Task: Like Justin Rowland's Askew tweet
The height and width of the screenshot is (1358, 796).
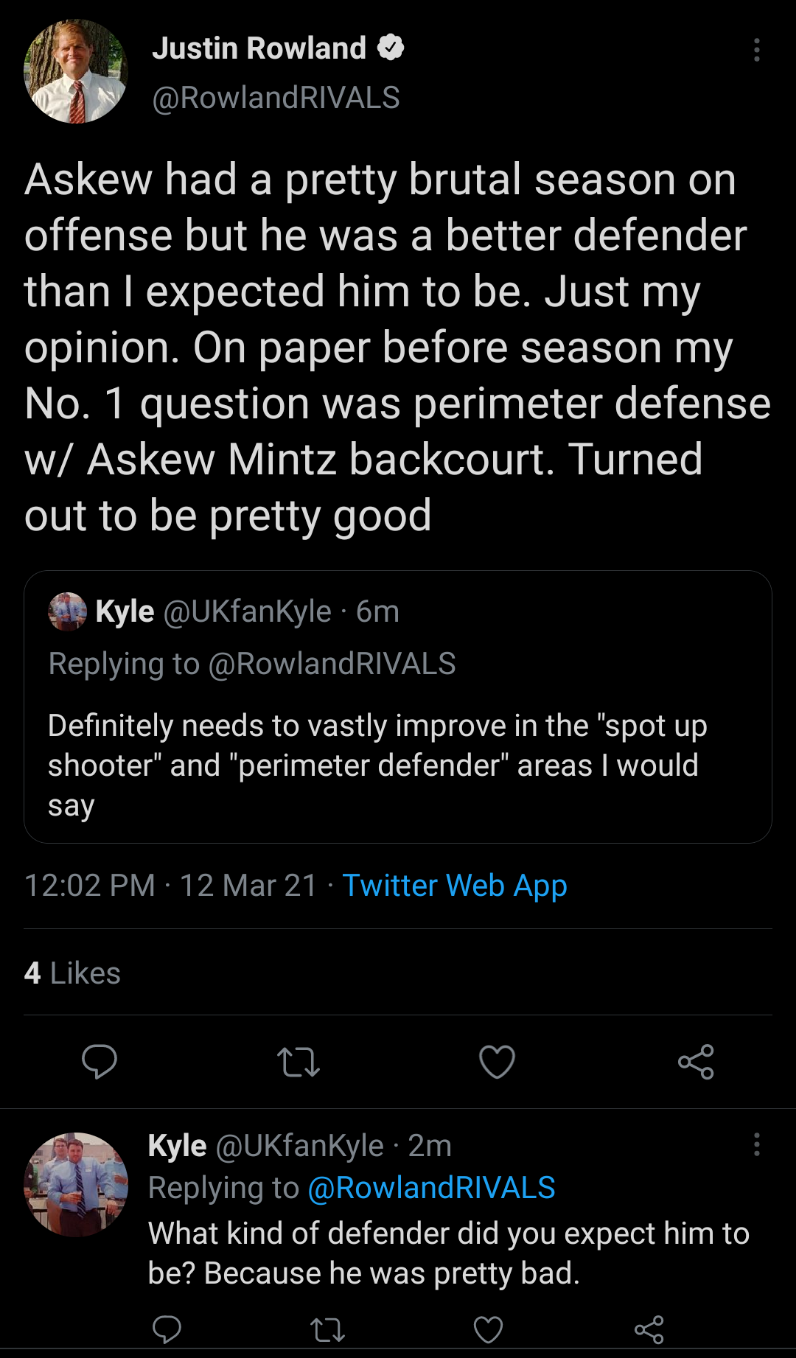Action: coord(497,1062)
